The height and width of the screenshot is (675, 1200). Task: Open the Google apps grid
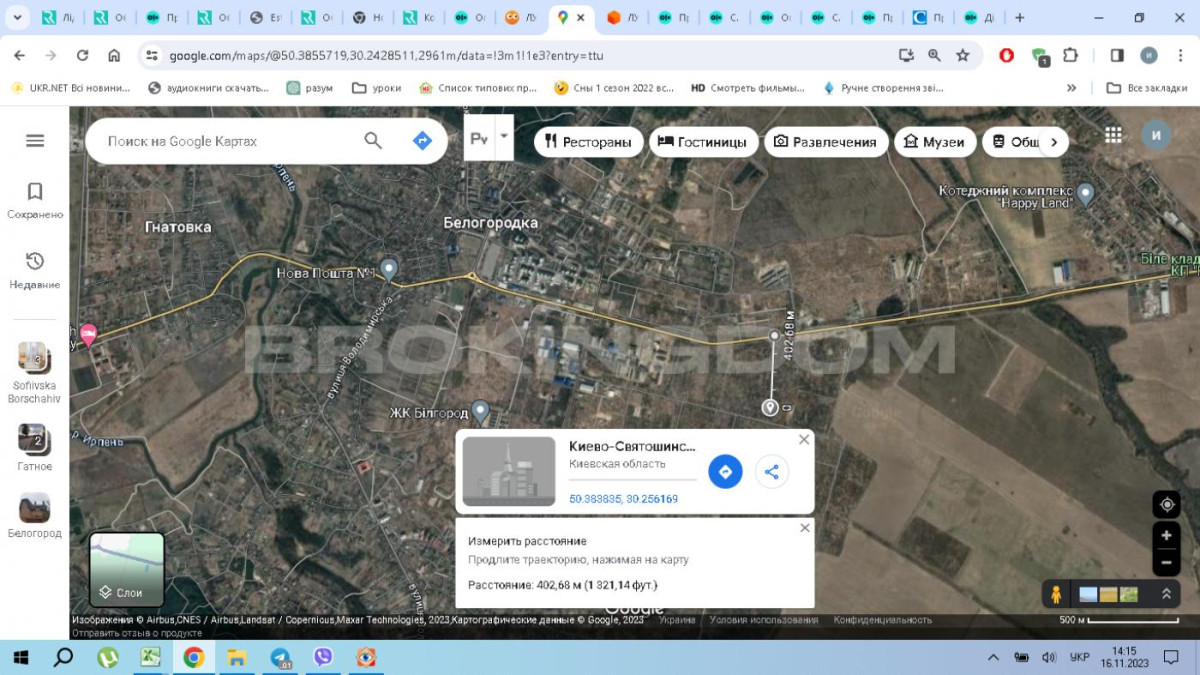1113,135
